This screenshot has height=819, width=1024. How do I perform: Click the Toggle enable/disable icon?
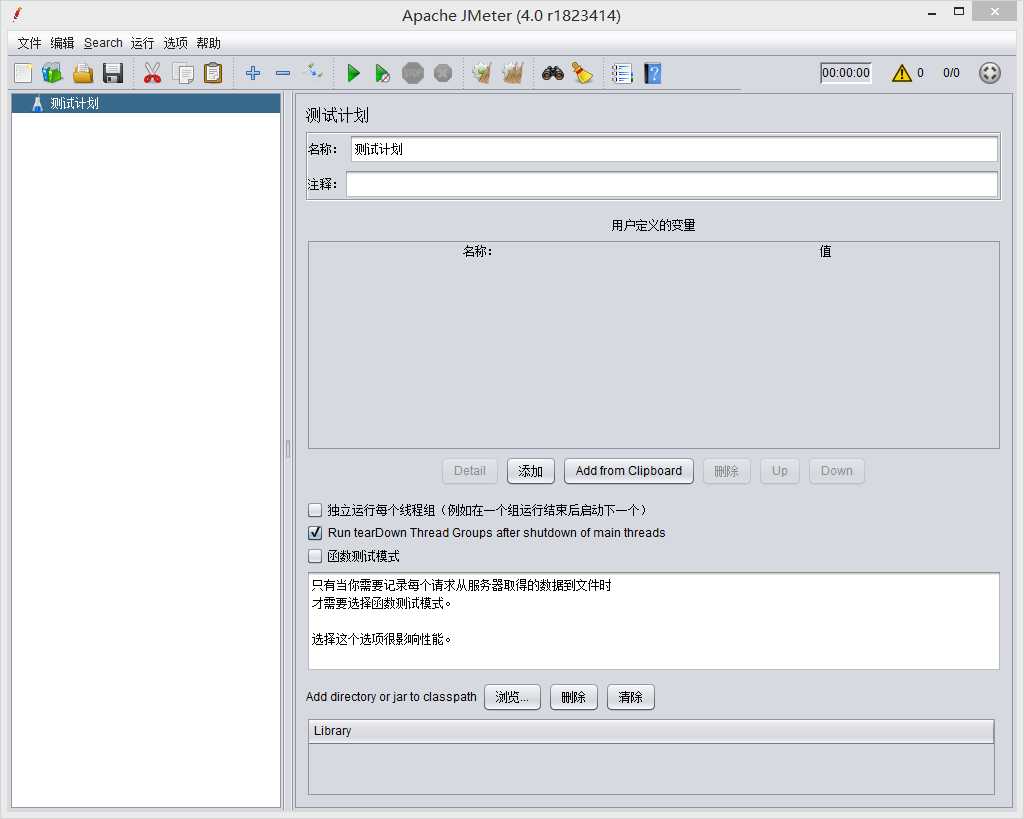tap(313, 72)
